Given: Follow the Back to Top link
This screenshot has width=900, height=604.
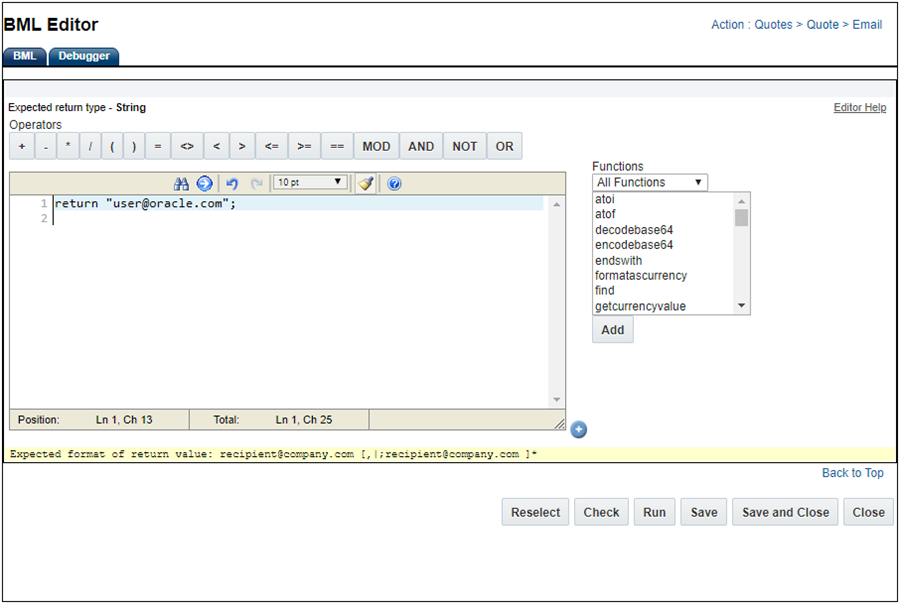Looking at the screenshot, I should click(x=852, y=473).
